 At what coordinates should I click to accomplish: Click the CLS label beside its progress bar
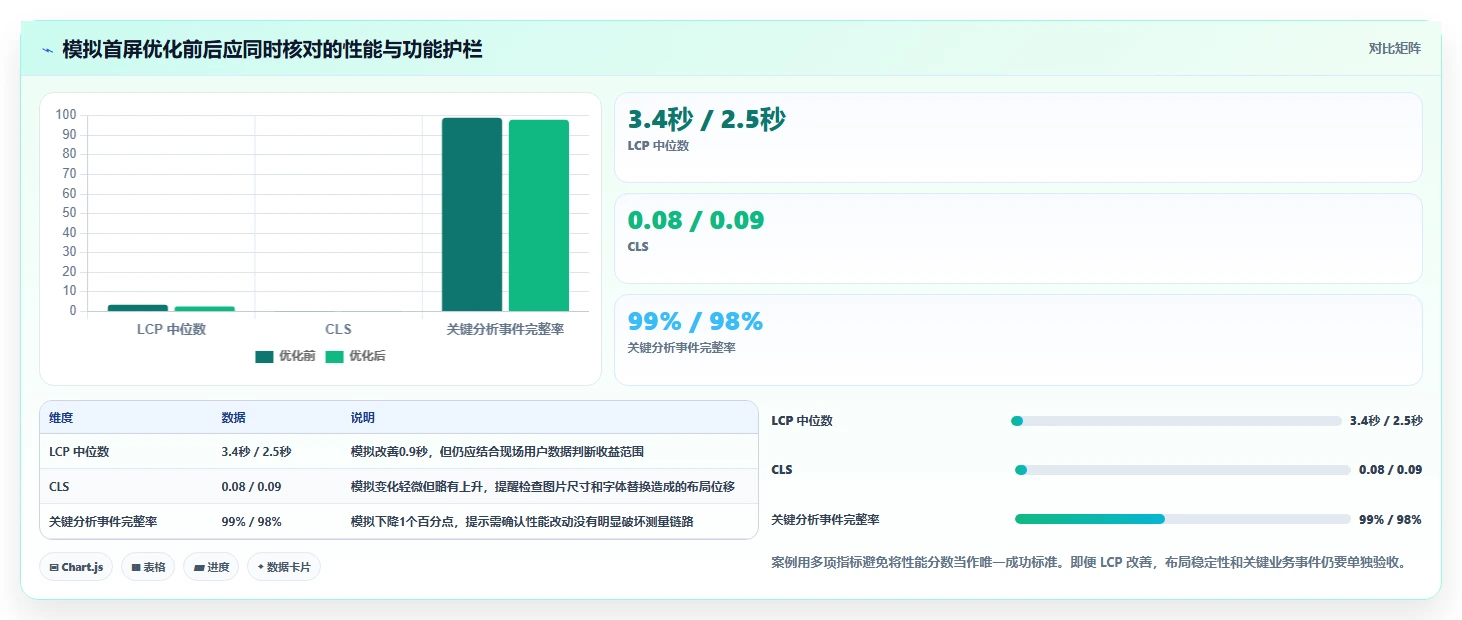782,470
